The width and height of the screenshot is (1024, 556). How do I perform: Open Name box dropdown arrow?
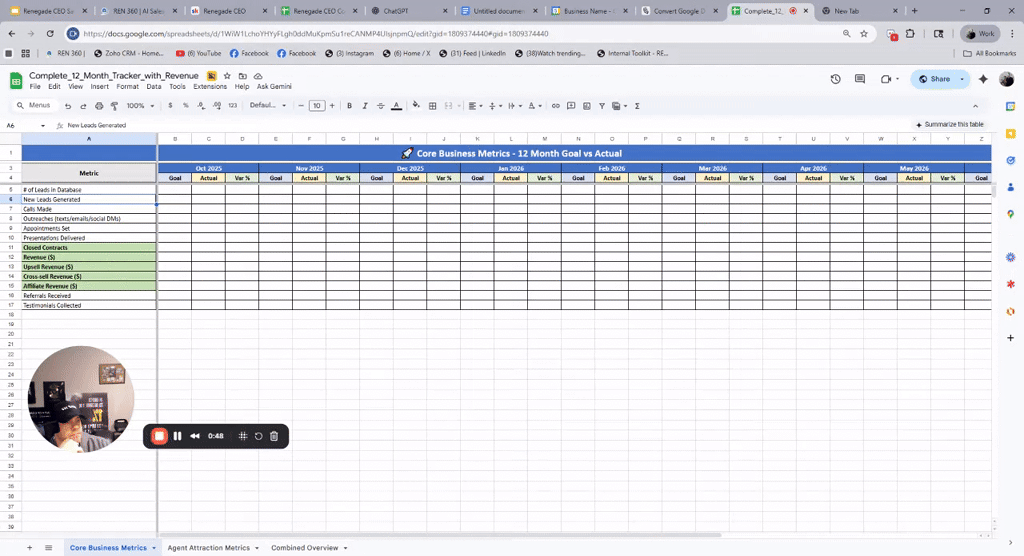(42, 125)
